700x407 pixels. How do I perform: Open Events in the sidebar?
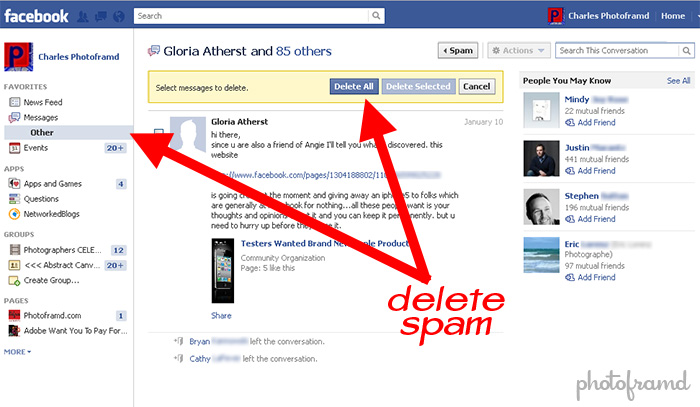(x=36, y=148)
